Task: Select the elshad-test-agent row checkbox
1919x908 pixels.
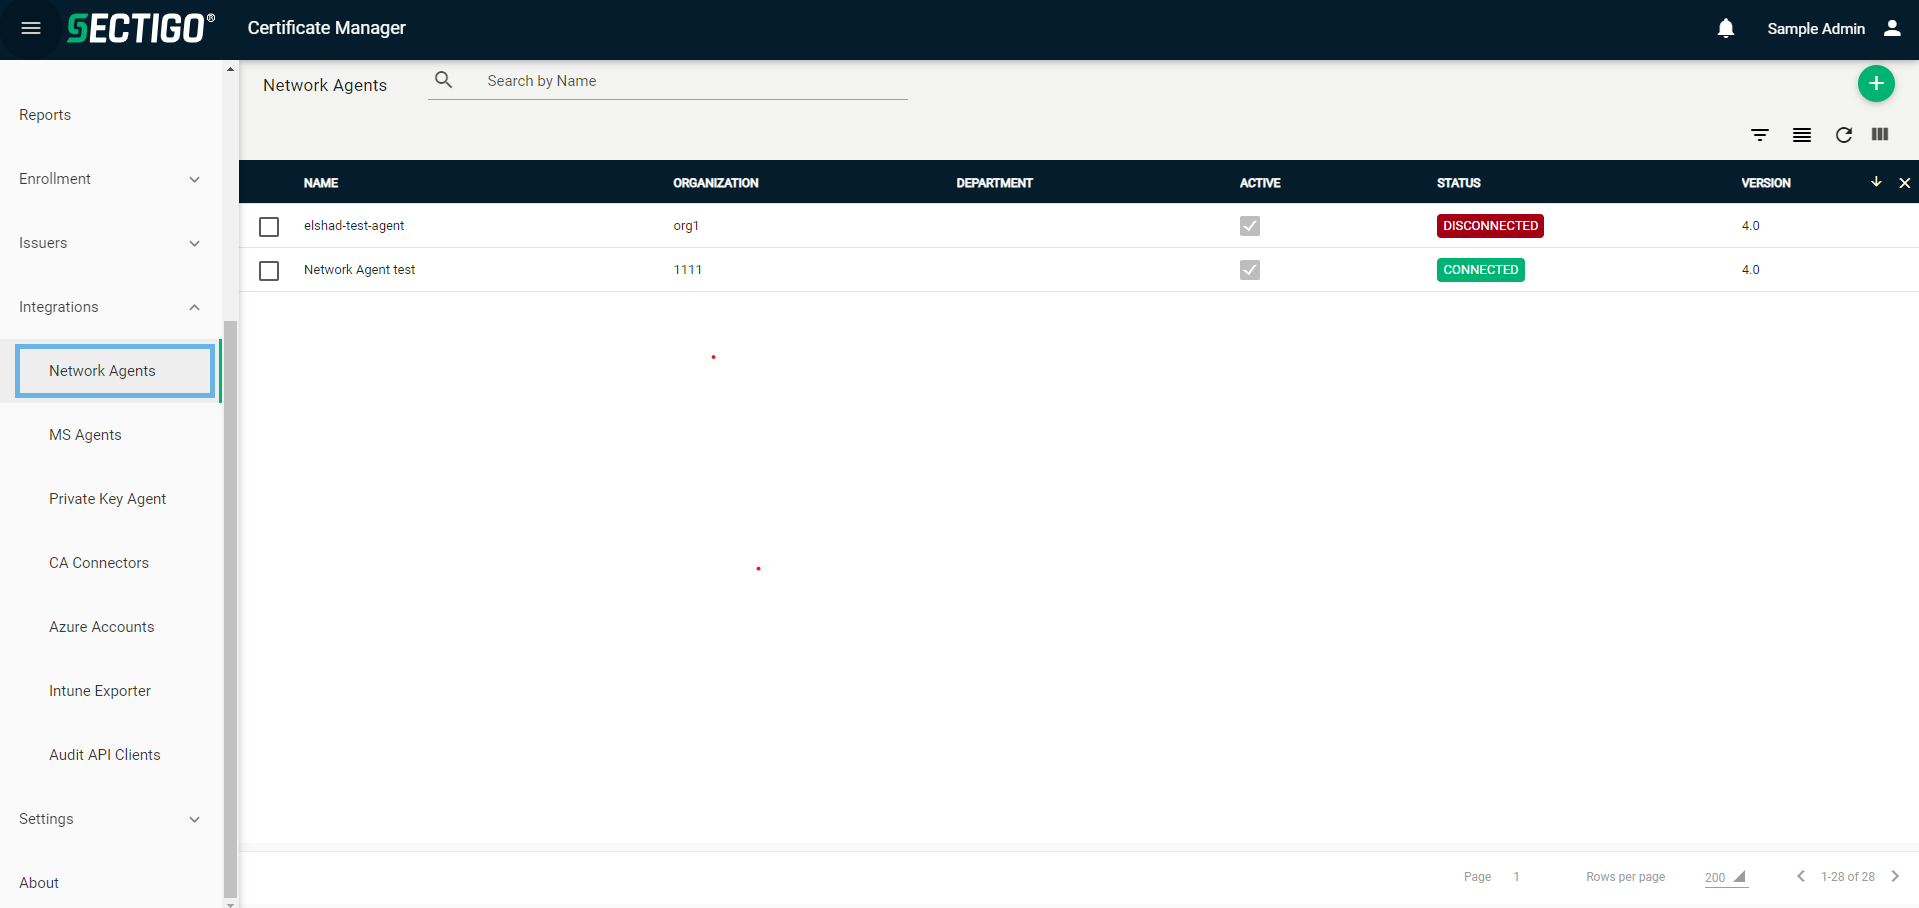Action: pyautogui.click(x=269, y=227)
